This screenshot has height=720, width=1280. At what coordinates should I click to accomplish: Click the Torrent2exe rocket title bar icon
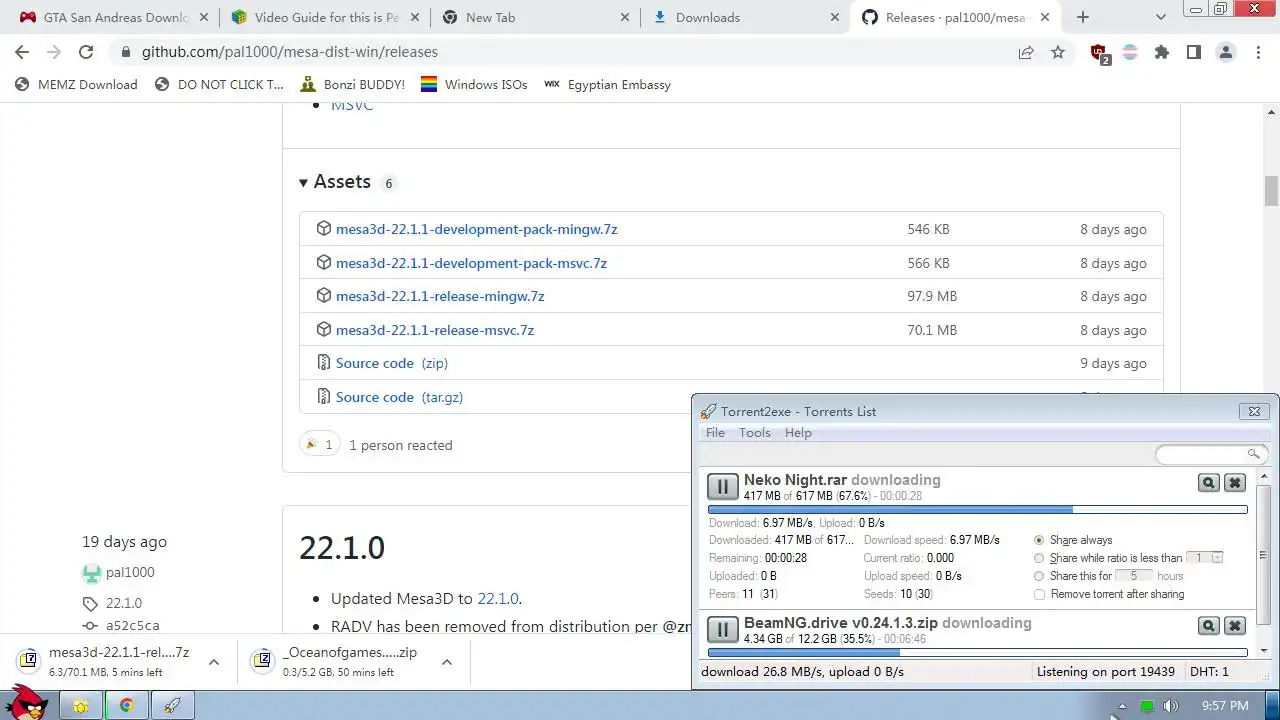click(708, 411)
